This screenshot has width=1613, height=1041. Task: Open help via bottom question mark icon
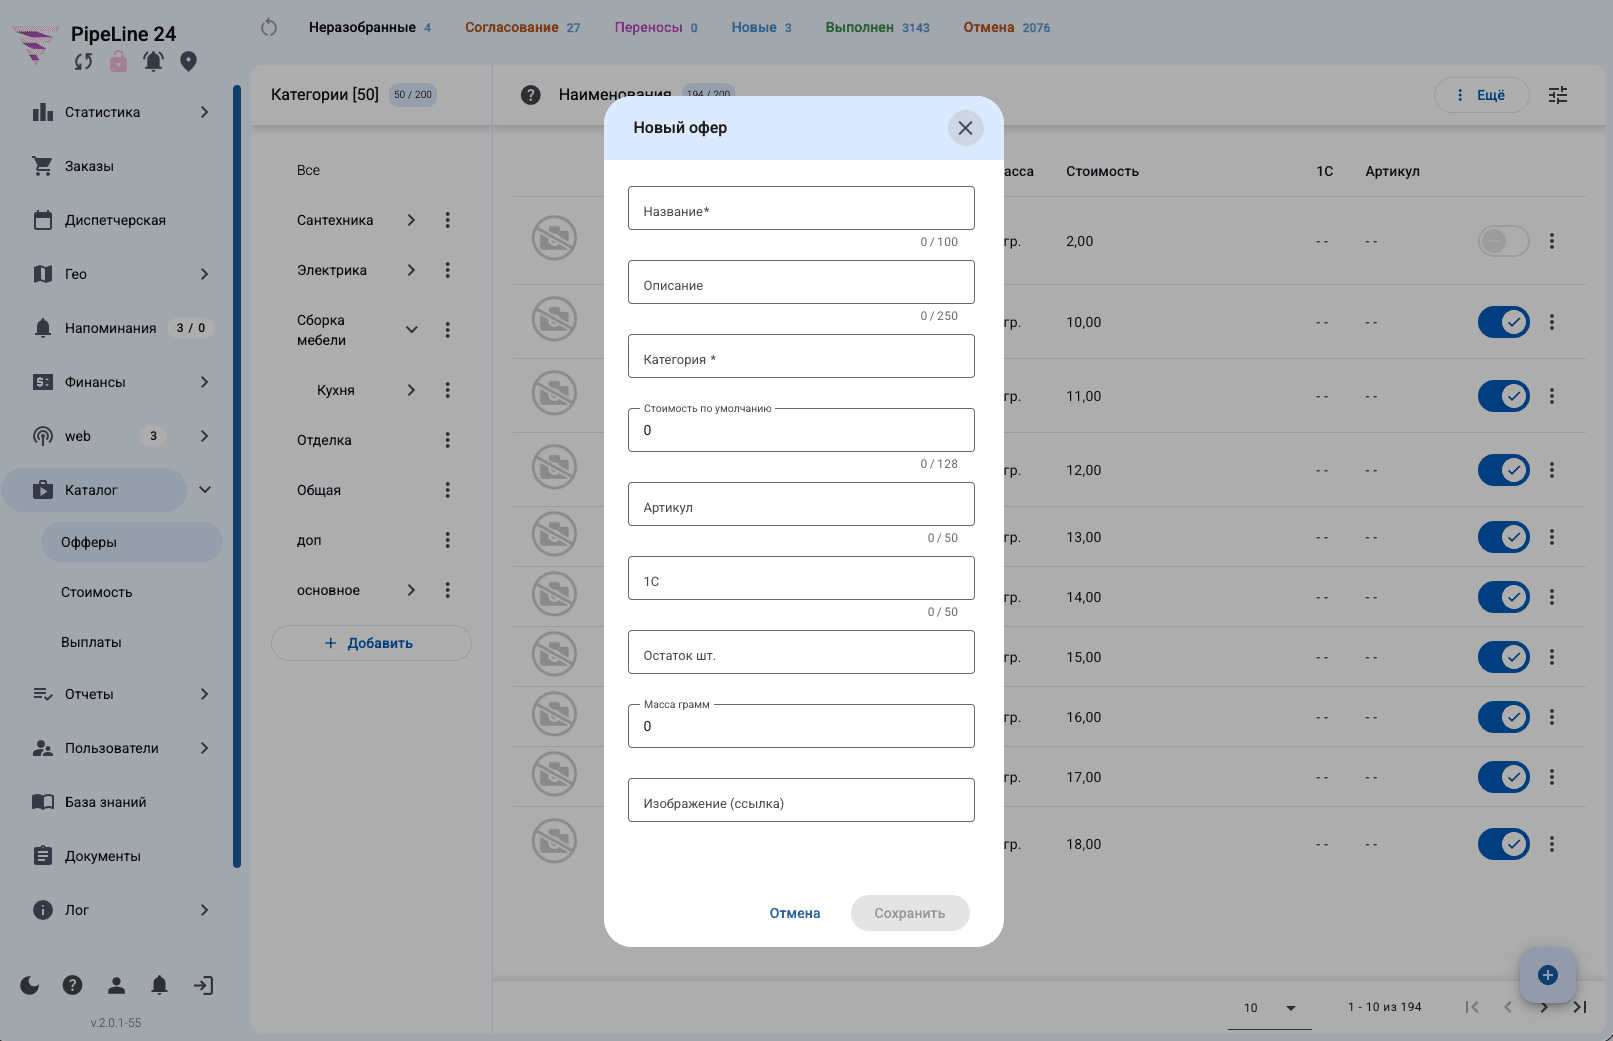tap(73, 985)
